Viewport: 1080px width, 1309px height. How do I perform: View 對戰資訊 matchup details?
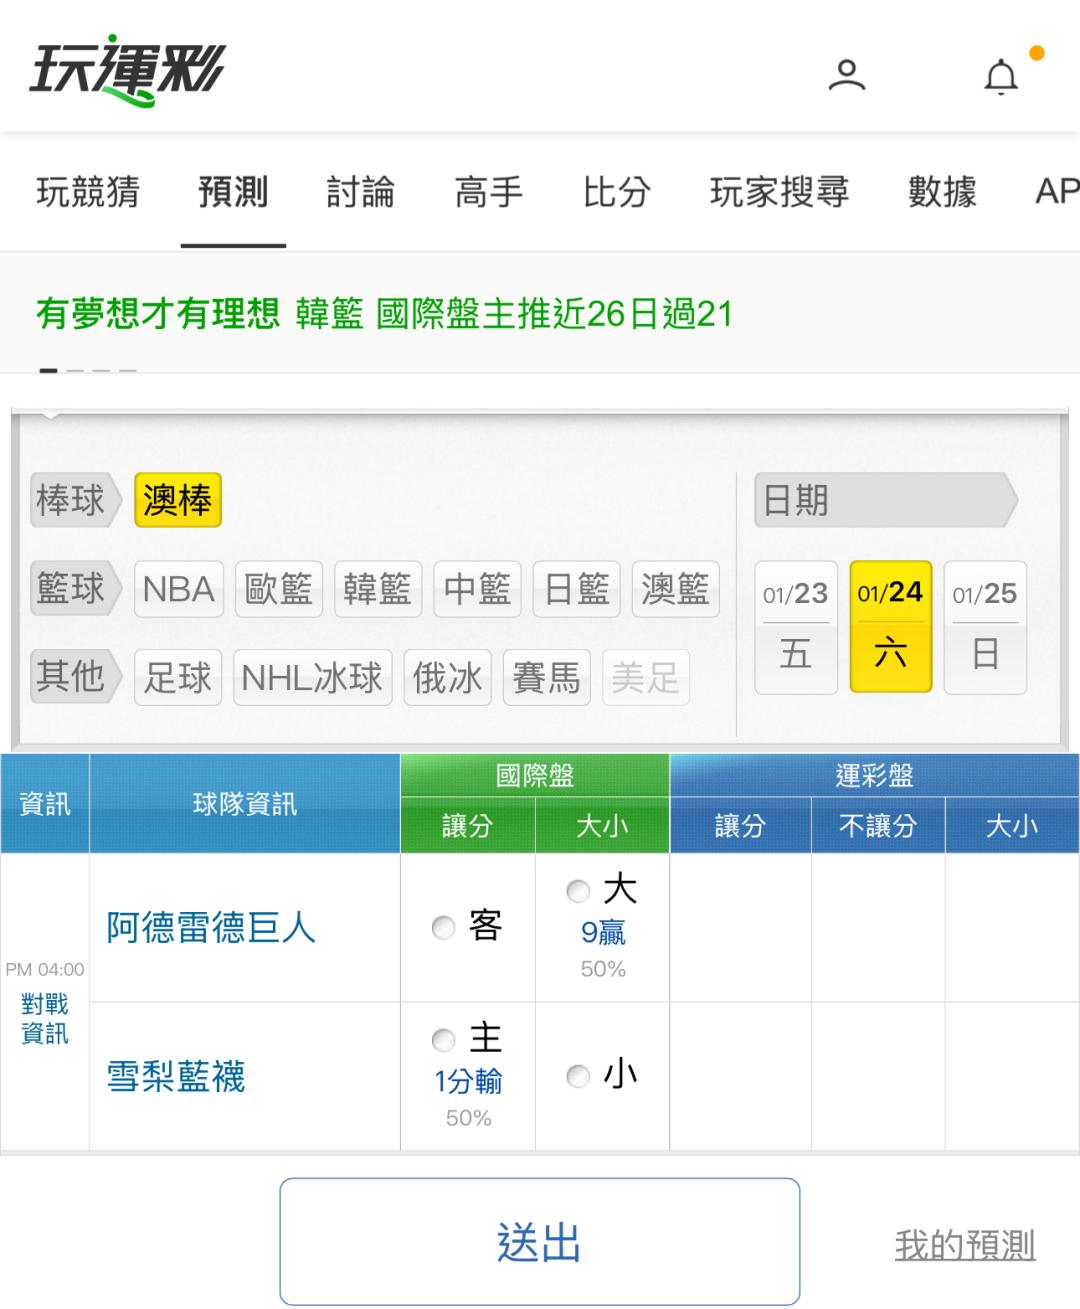45,1019
